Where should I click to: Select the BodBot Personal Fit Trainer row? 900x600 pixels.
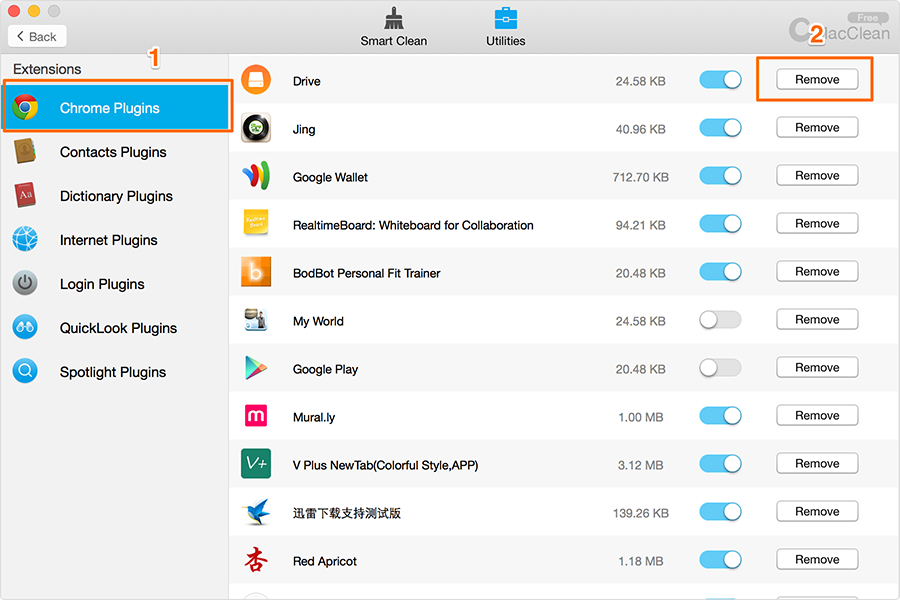(x=366, y=273)
